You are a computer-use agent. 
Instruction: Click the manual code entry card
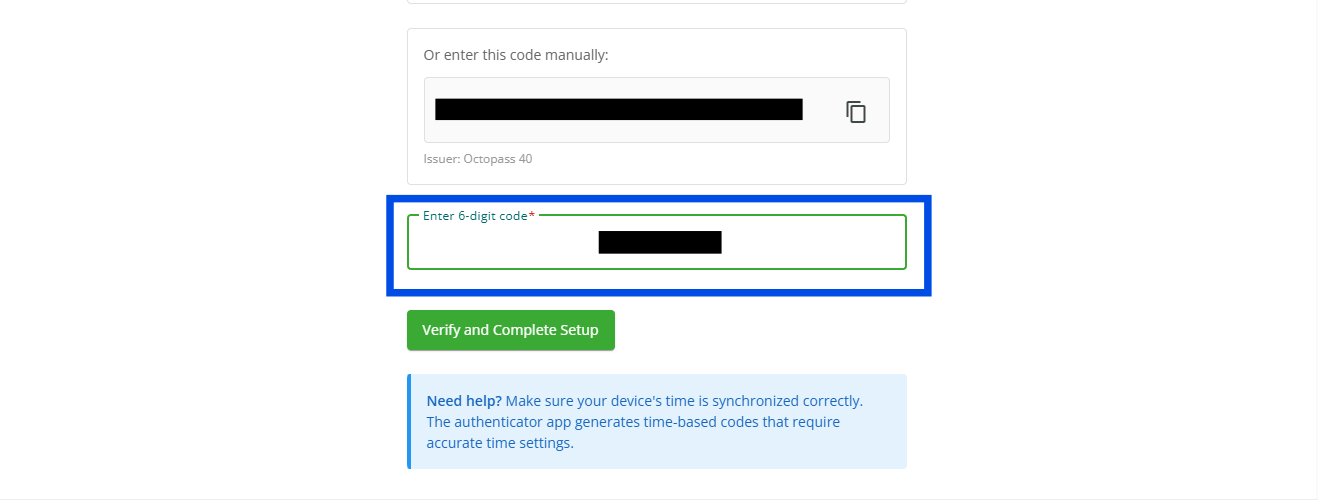(x=657, y=106)
